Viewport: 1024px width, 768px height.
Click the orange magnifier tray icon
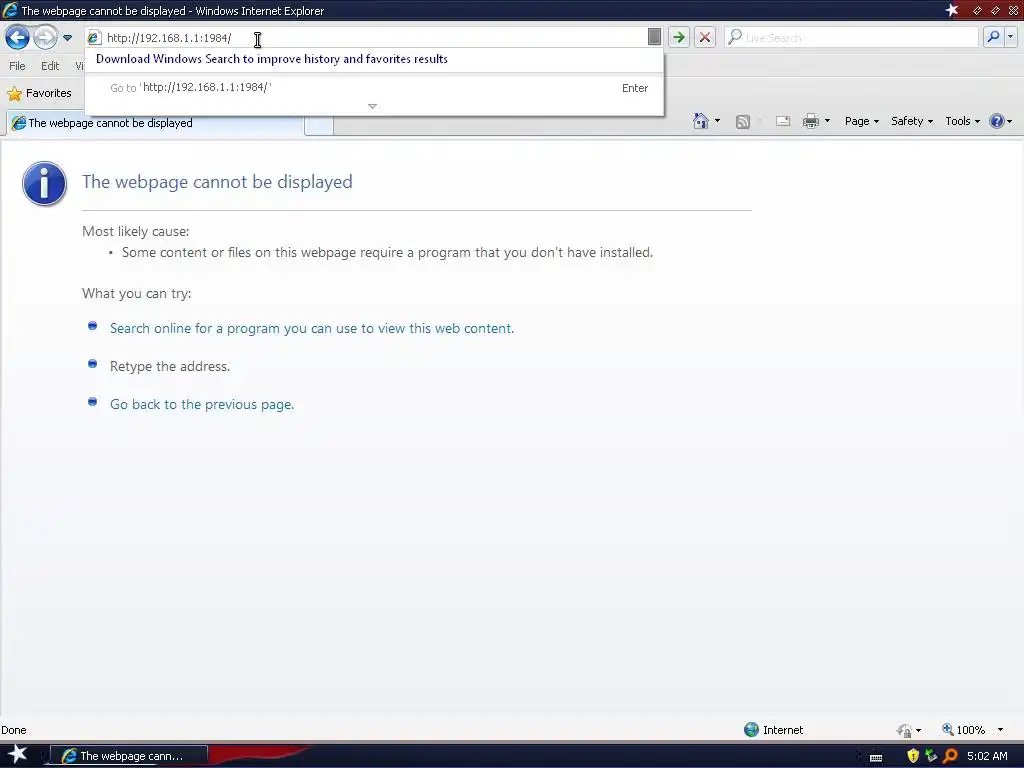pos(950,756)
